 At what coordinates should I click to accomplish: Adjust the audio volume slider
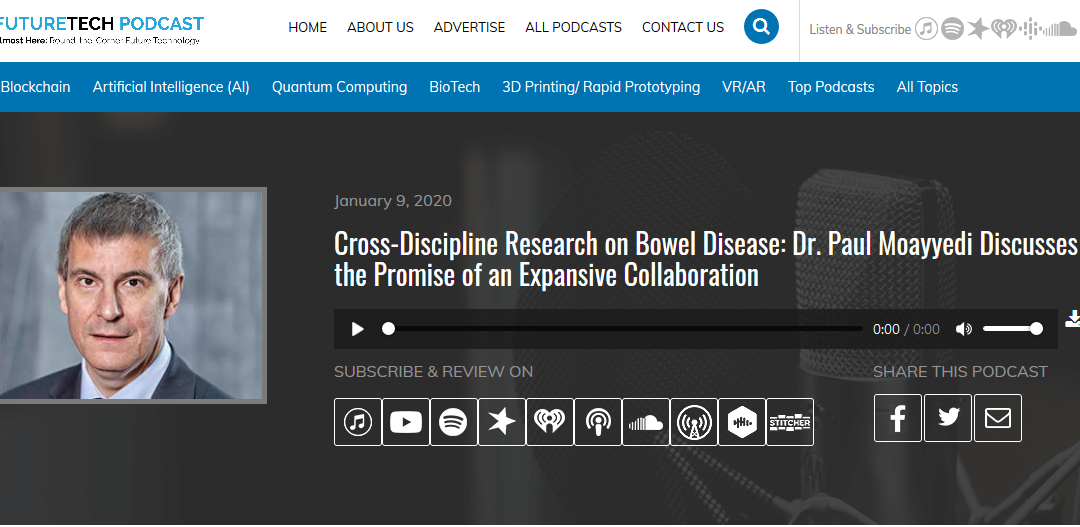[x=1012, y=329]
